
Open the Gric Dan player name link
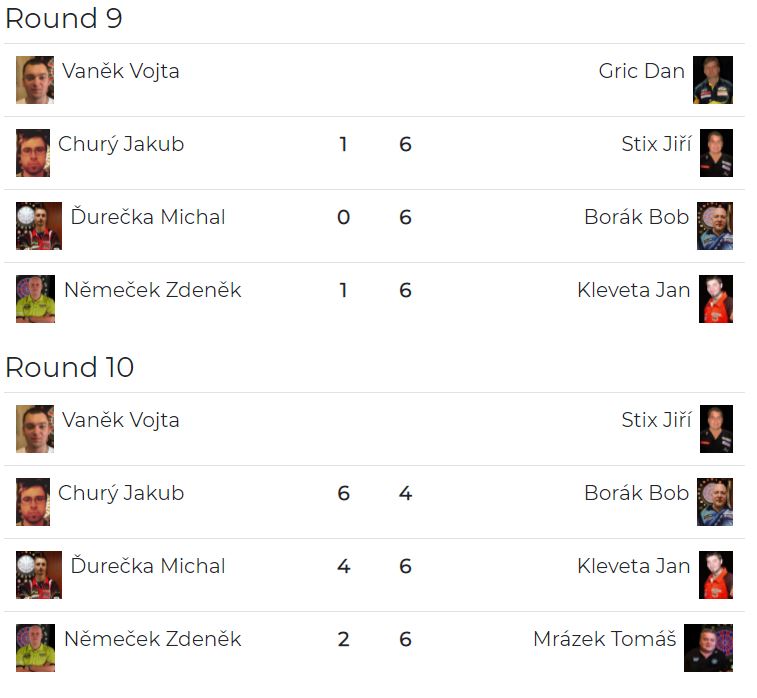click(x=641, y=71)
